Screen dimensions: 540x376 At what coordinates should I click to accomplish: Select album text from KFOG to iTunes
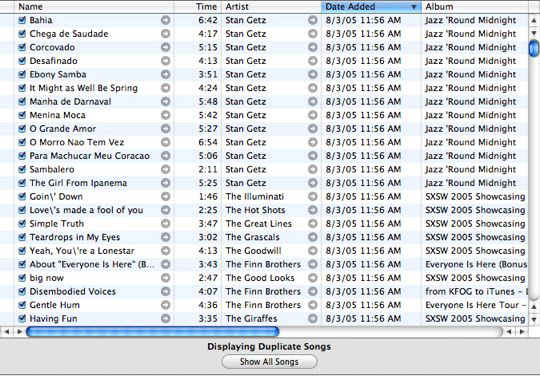point(470,292)
